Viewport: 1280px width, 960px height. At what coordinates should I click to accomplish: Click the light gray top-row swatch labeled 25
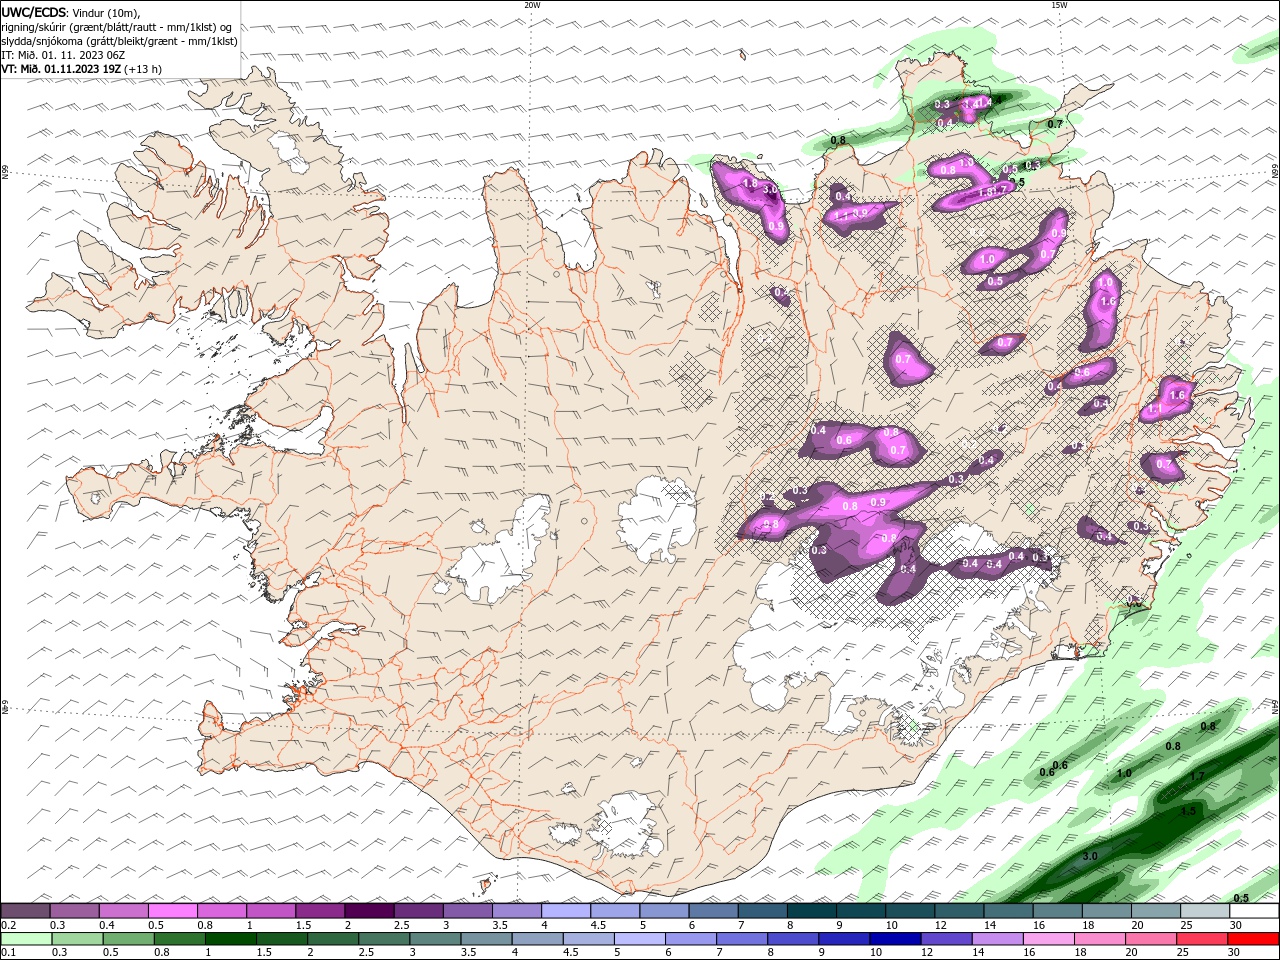1205,911
